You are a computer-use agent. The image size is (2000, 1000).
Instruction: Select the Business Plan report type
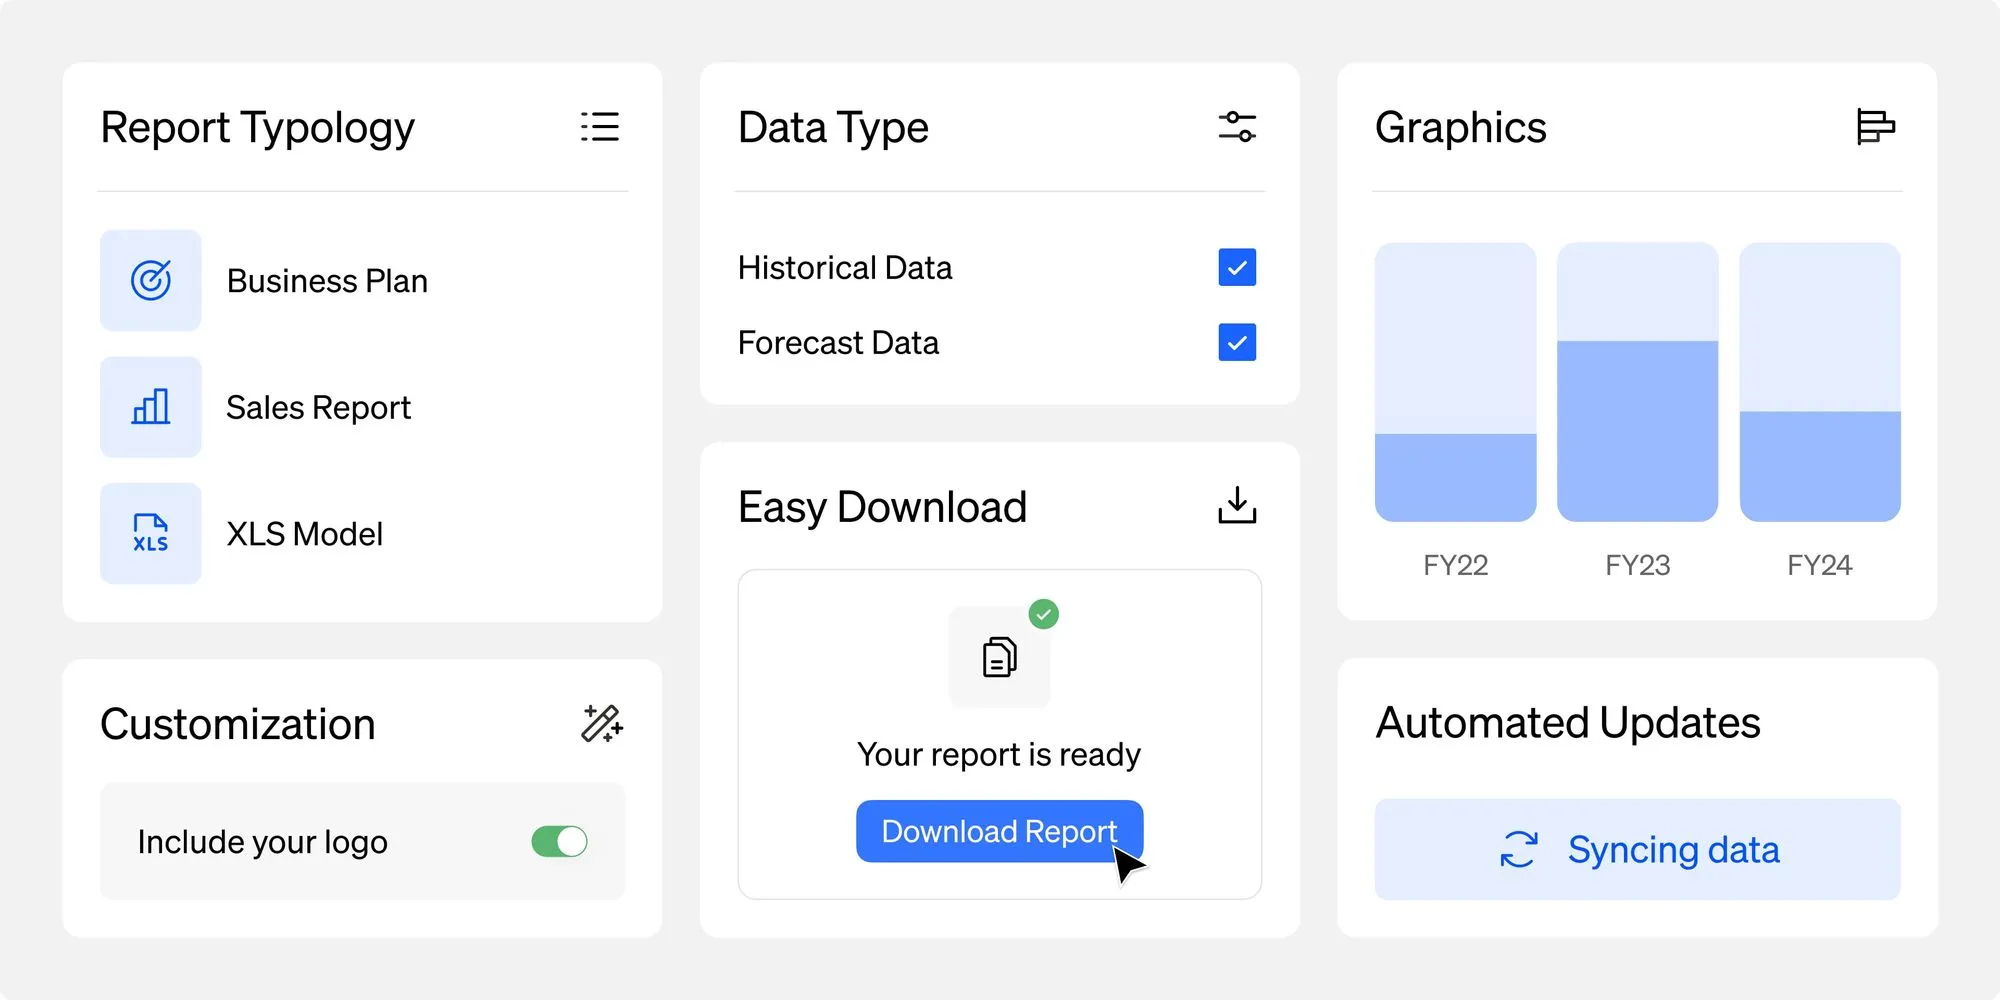327,281
